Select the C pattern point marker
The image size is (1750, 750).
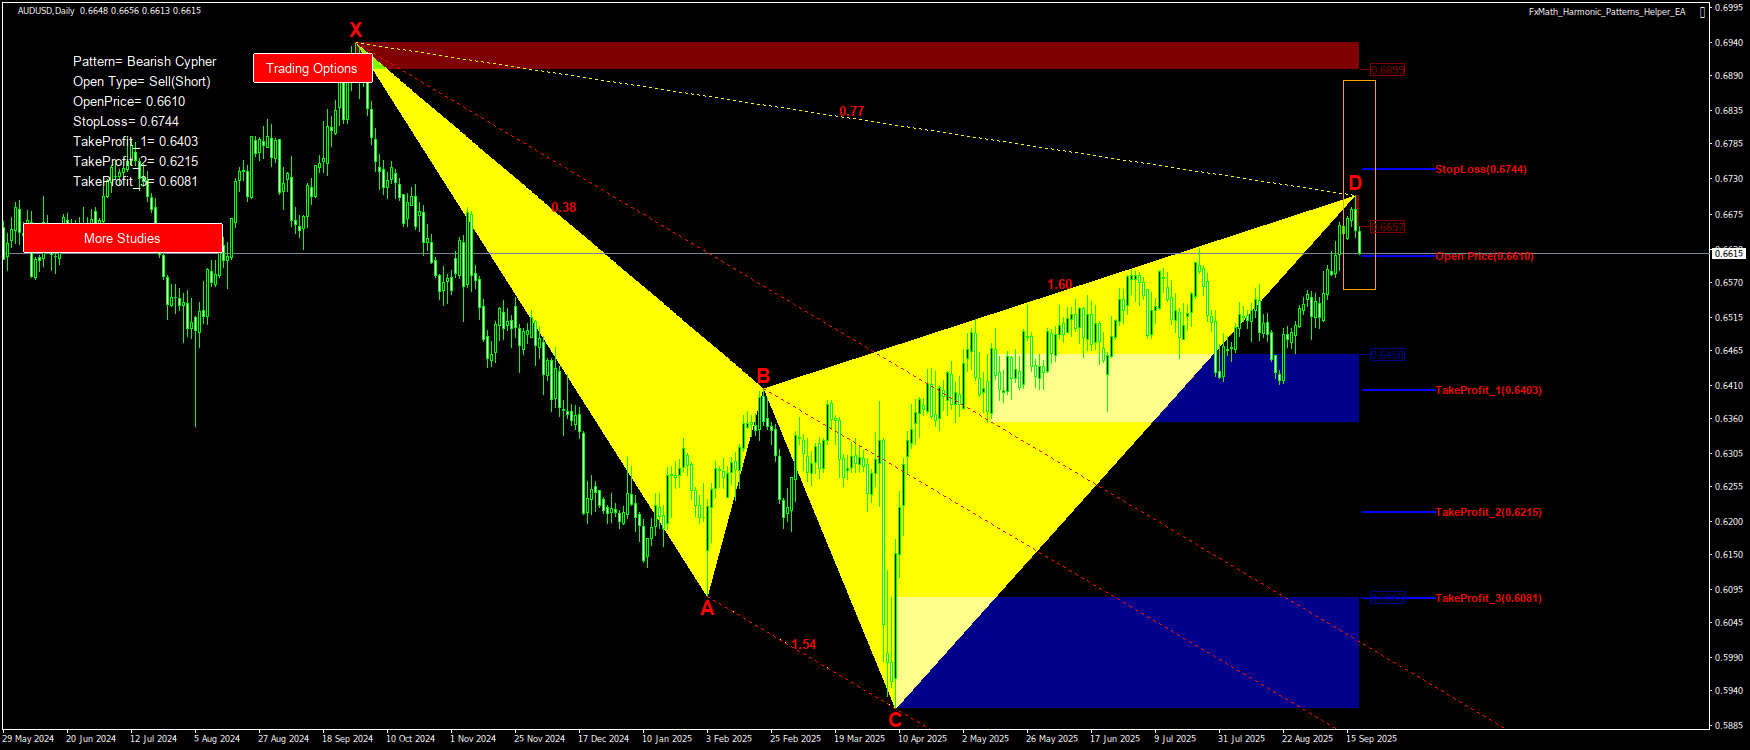pyautogui.click(x=895, y=719)
